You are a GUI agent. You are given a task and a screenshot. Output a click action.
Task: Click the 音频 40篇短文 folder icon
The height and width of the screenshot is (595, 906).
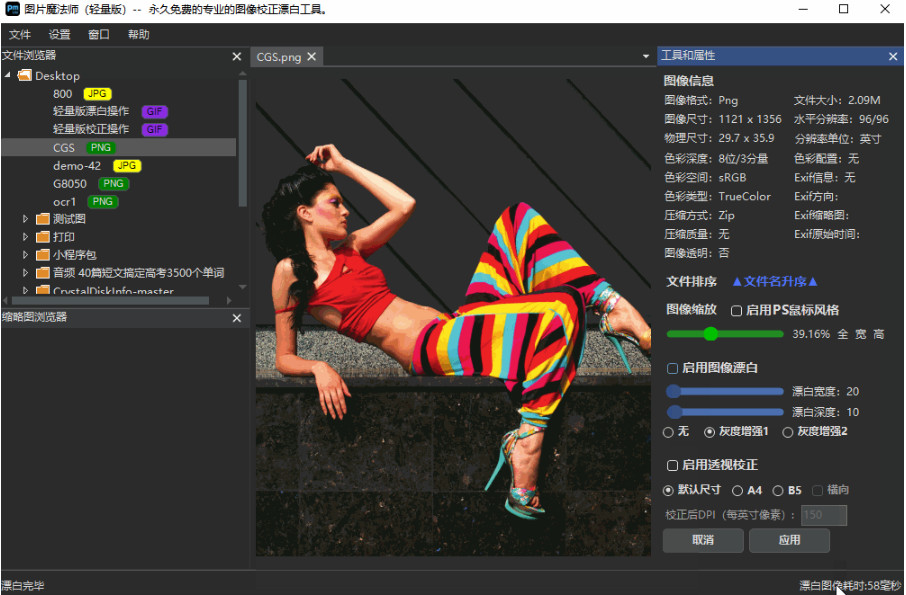[x=43, y=273]
